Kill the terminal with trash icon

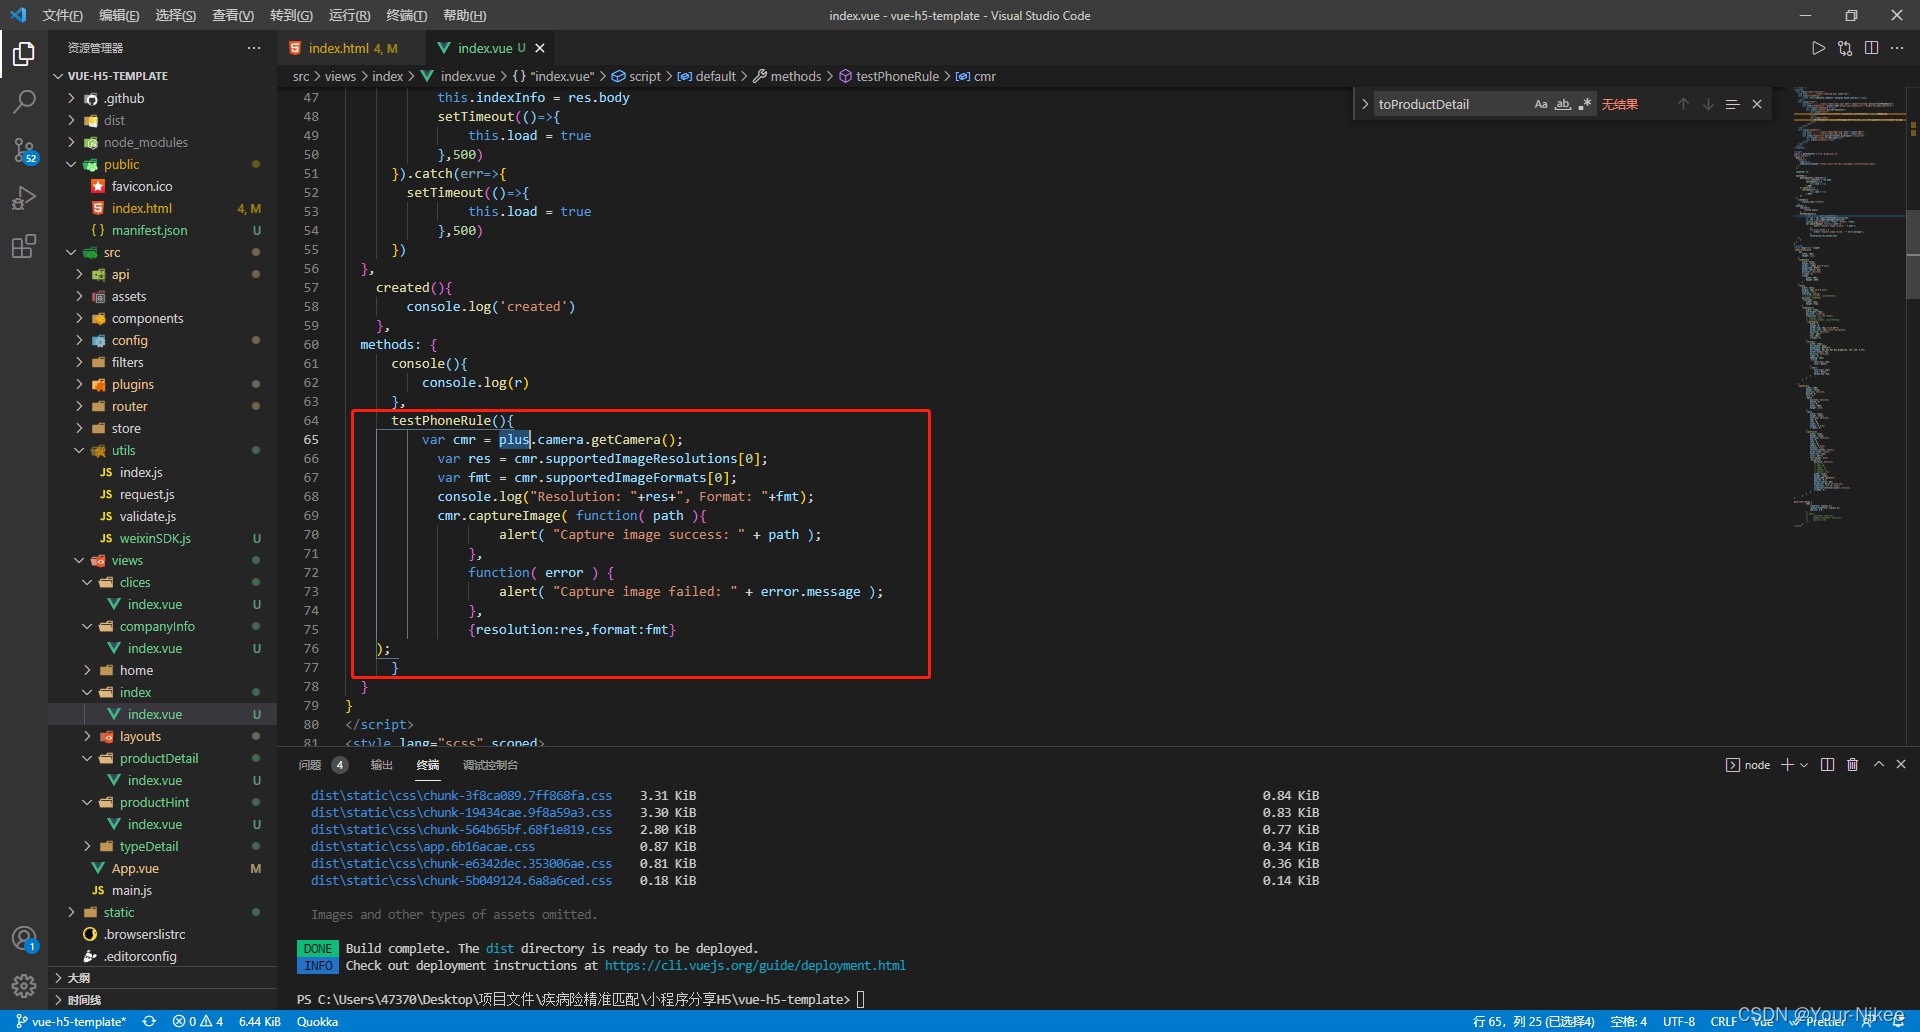point(1852,765)
